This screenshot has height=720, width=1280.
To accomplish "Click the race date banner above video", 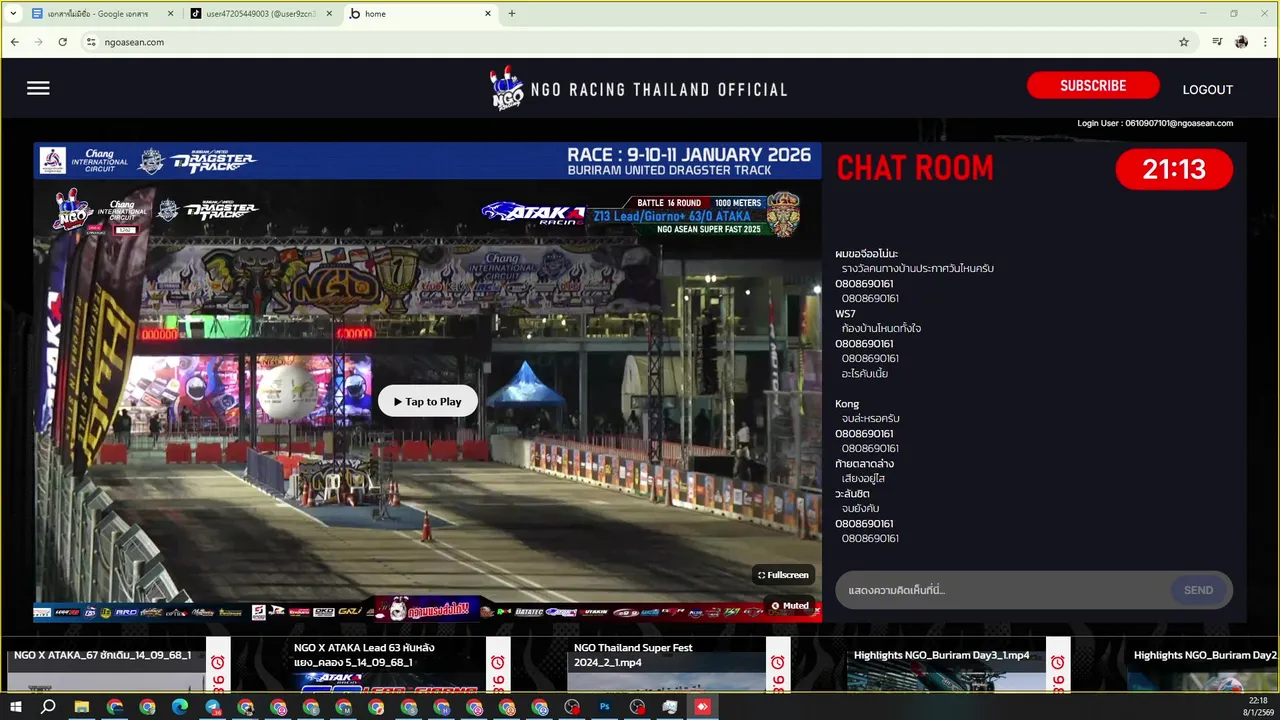I will coord(427,161).
